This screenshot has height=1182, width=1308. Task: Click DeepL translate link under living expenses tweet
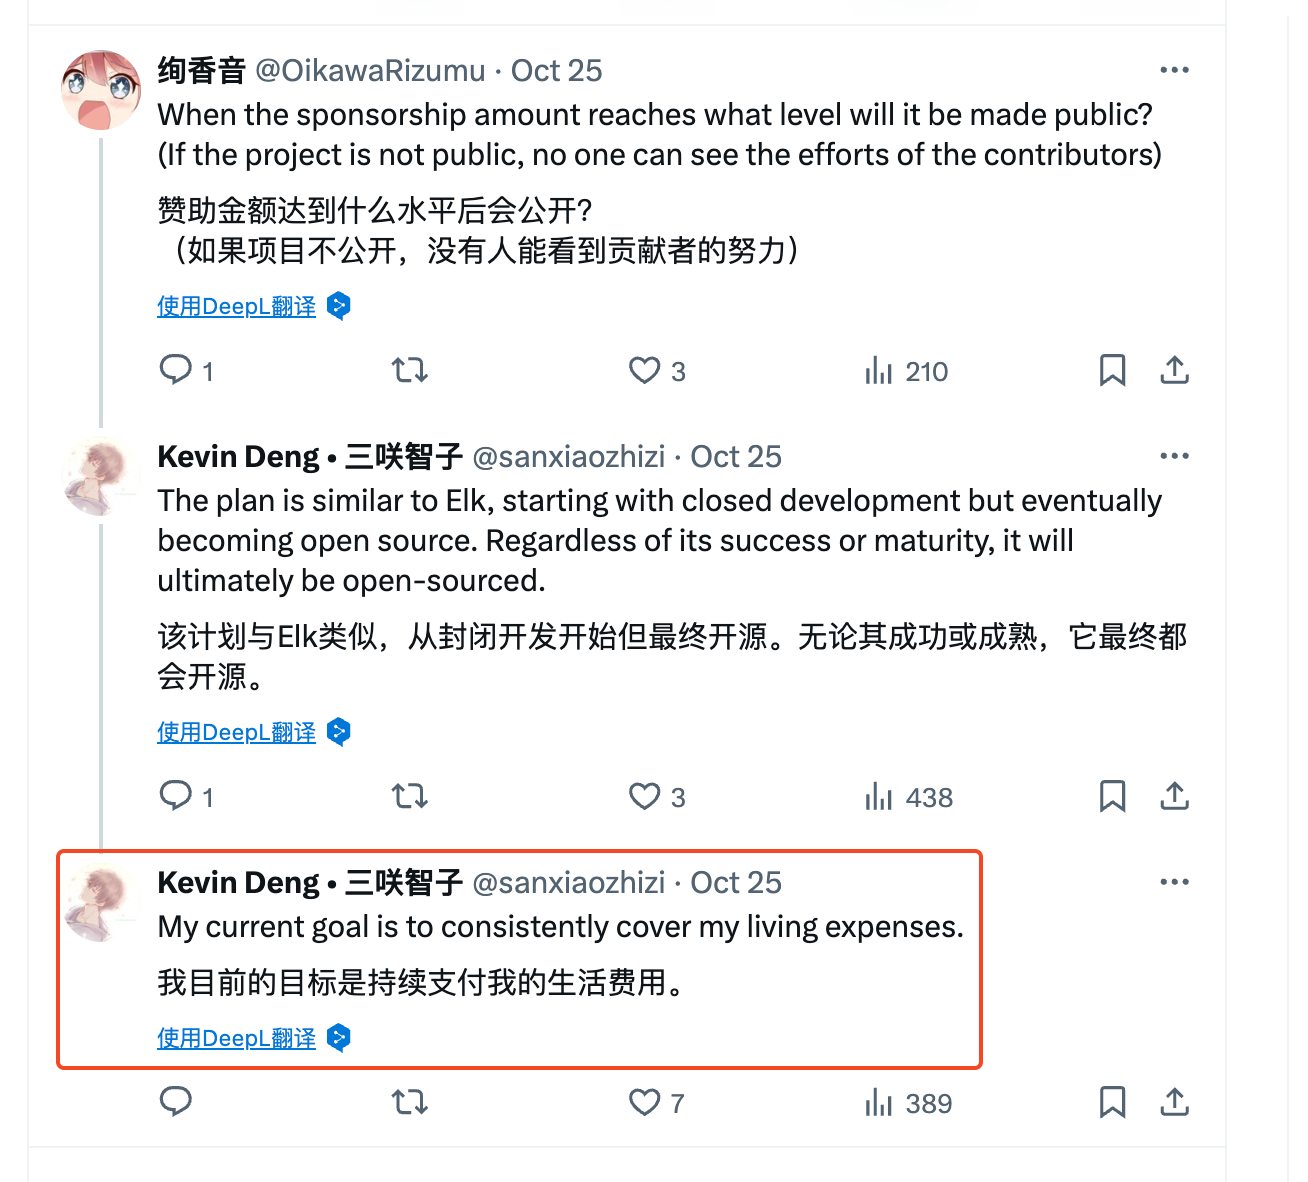(237, 1038)
